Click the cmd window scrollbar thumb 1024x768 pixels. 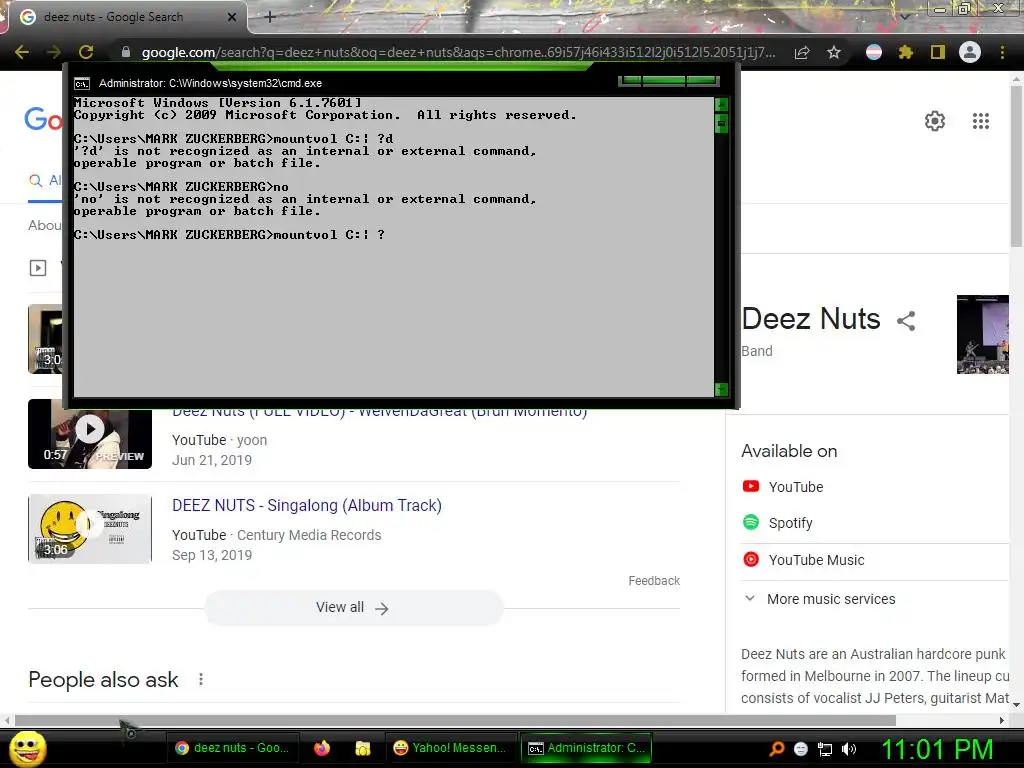(721, 123)
